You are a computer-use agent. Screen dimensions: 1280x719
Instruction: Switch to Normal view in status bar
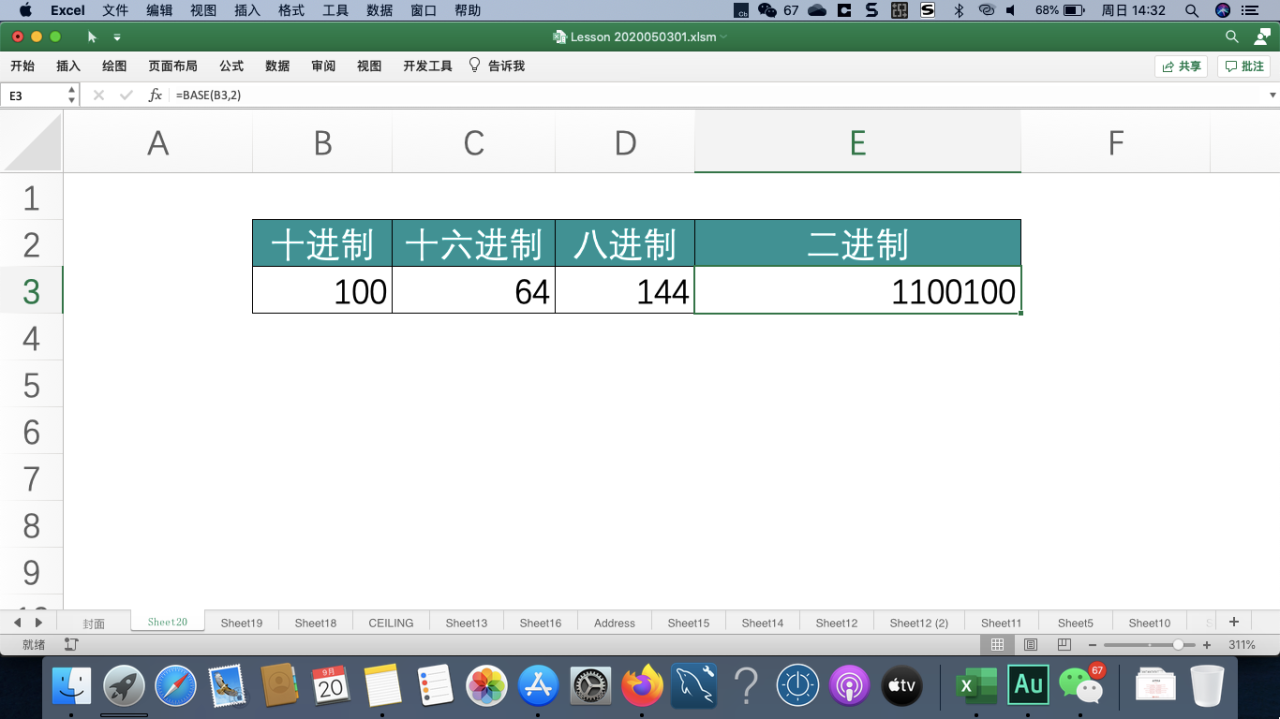[x=997, y=645]
